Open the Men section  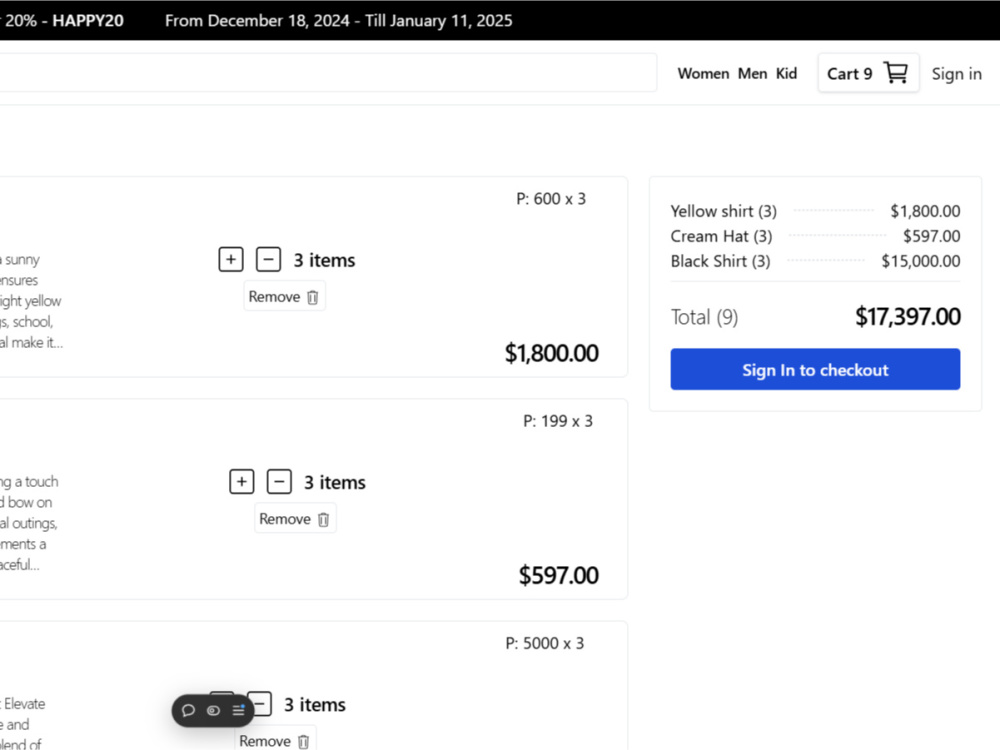coord(752,73)
